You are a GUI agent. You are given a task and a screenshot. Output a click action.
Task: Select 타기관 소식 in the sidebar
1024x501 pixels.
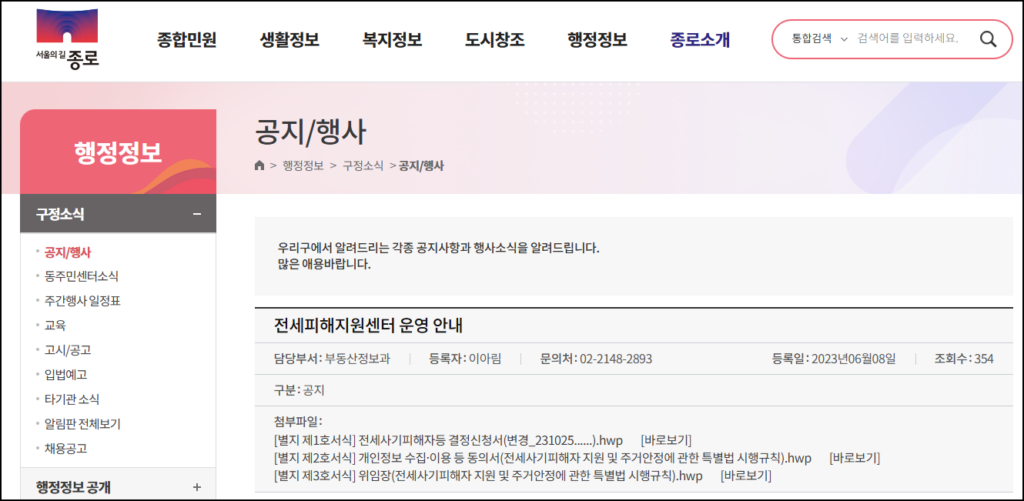(72, 399)
